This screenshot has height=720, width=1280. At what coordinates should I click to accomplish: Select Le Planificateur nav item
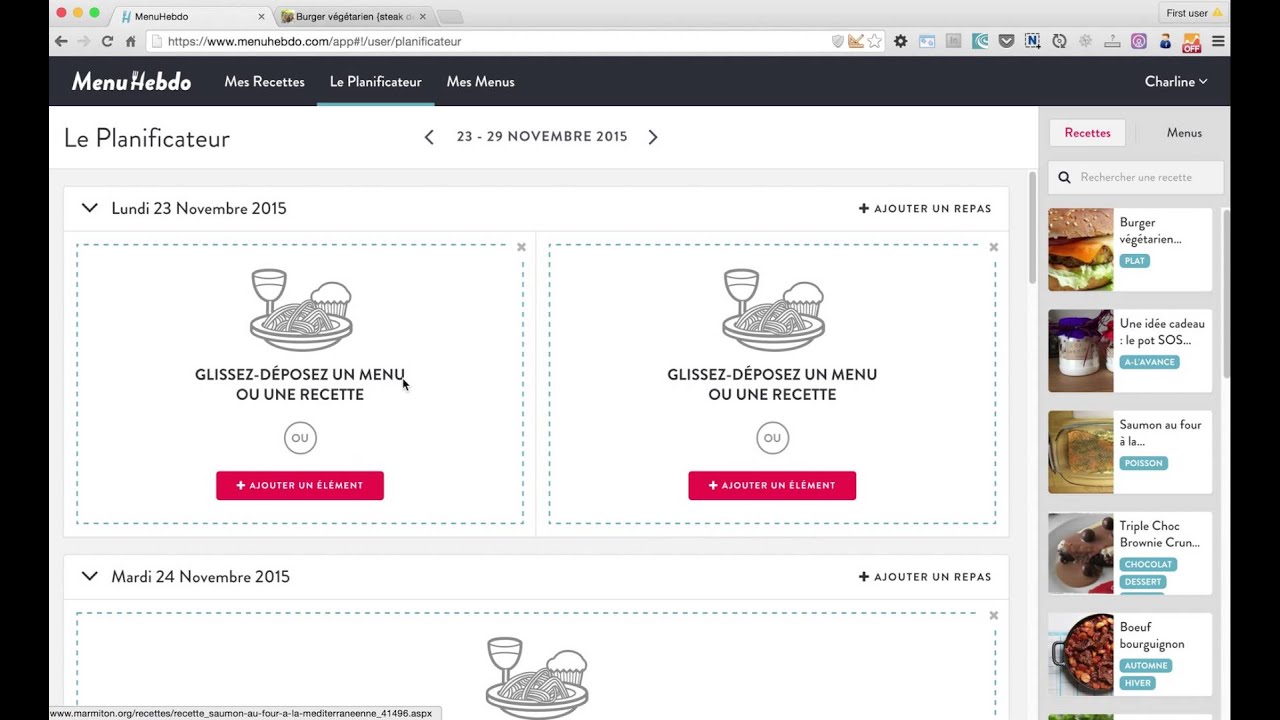click(376, 82)
